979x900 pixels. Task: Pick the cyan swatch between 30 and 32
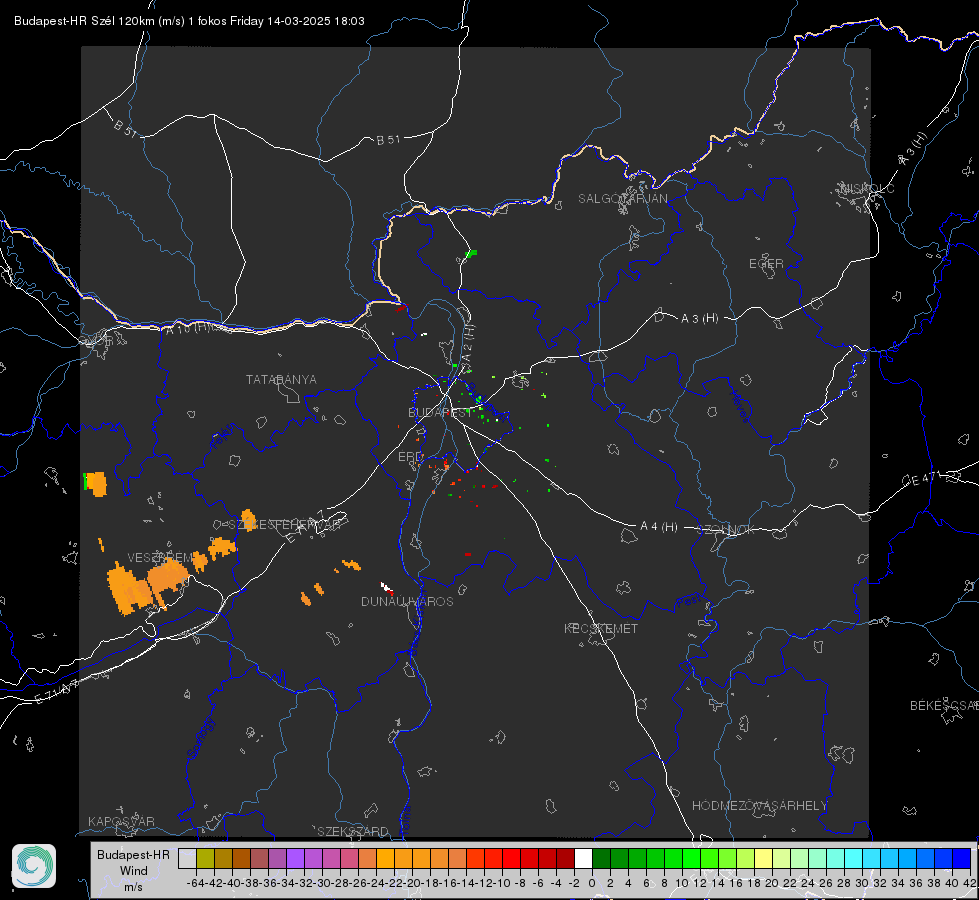(871, 858)
